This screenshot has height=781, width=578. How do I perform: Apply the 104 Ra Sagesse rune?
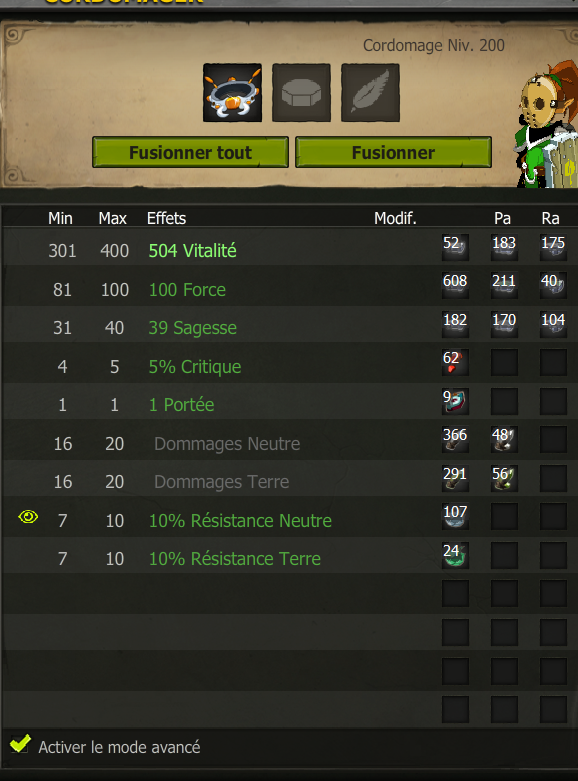553,324
